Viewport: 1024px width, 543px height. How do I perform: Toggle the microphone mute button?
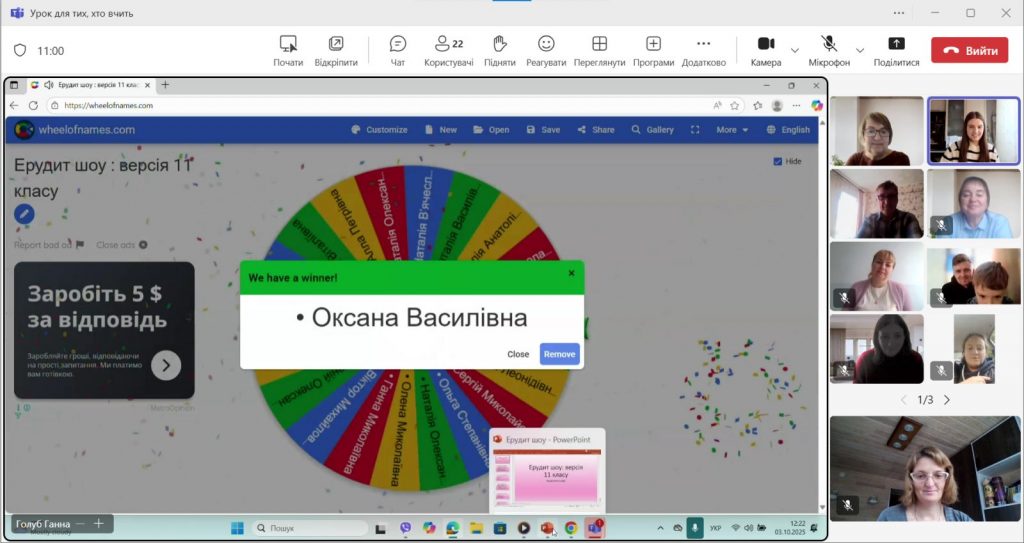point(829,44)
